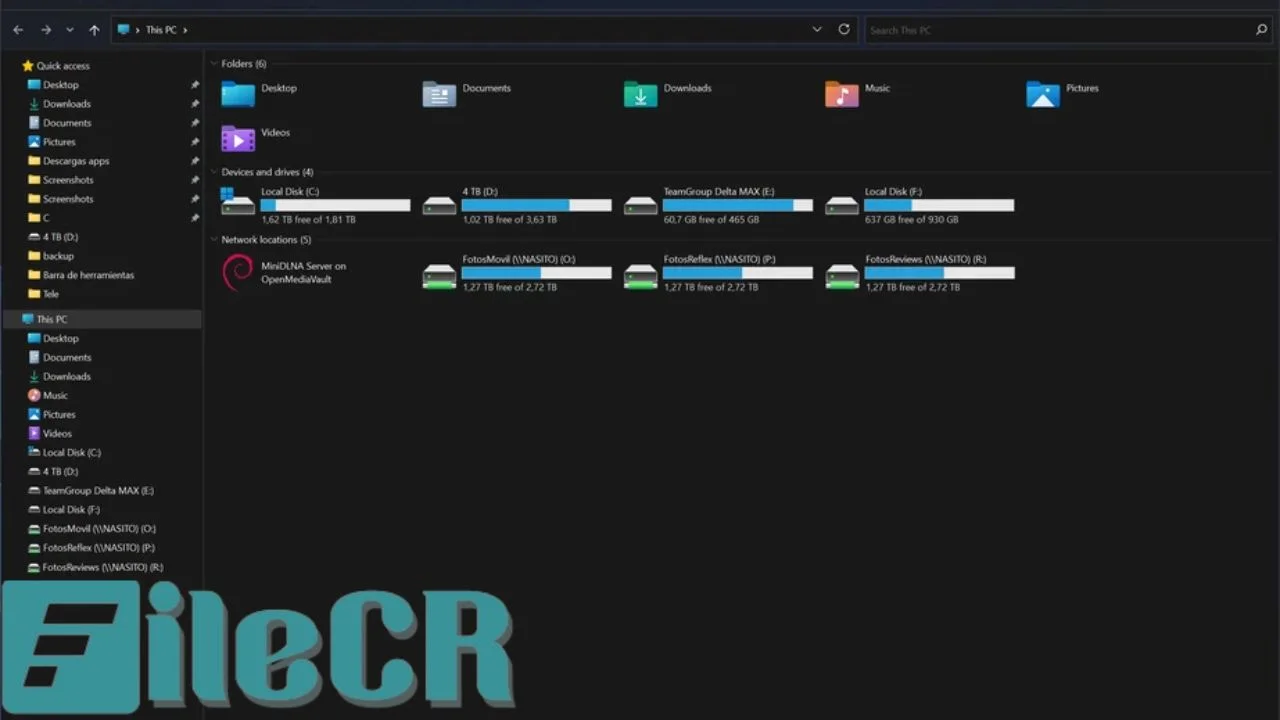Open FotosReviews (\\NASITO) (R:) in sidebar
Screen dimensions: 1280x720
(103, 567)
